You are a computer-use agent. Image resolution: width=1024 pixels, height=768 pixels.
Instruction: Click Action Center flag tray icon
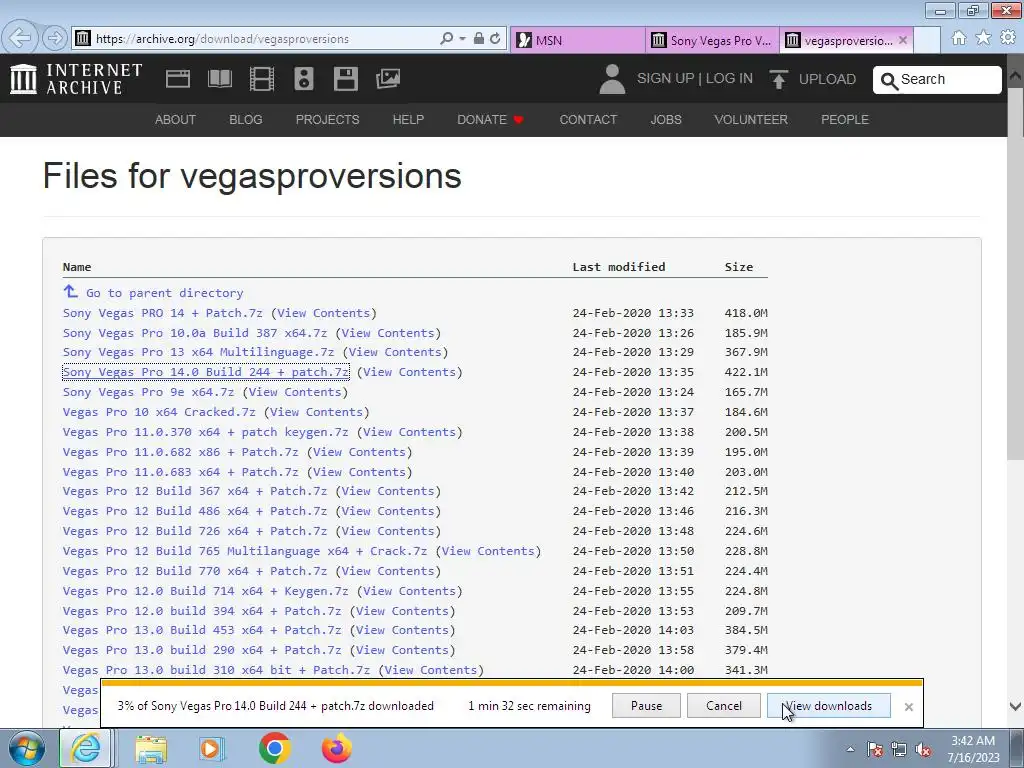pos(875,750)
